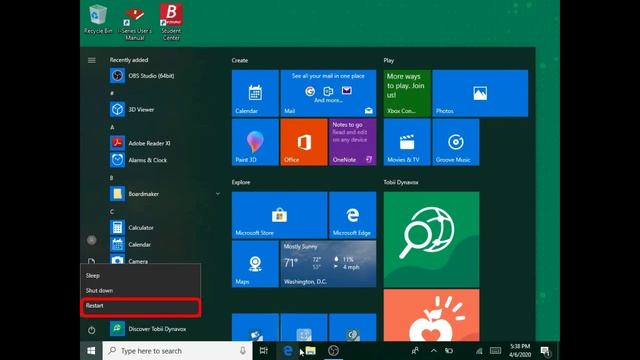Open the I-Series User's Manual shortcut
640x360 pixels.
(135, 24)
